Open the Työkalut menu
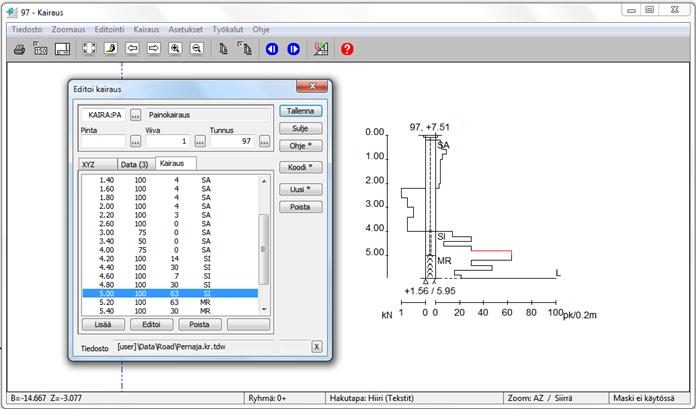Screen dimensions: 696x409 point(228,29)
